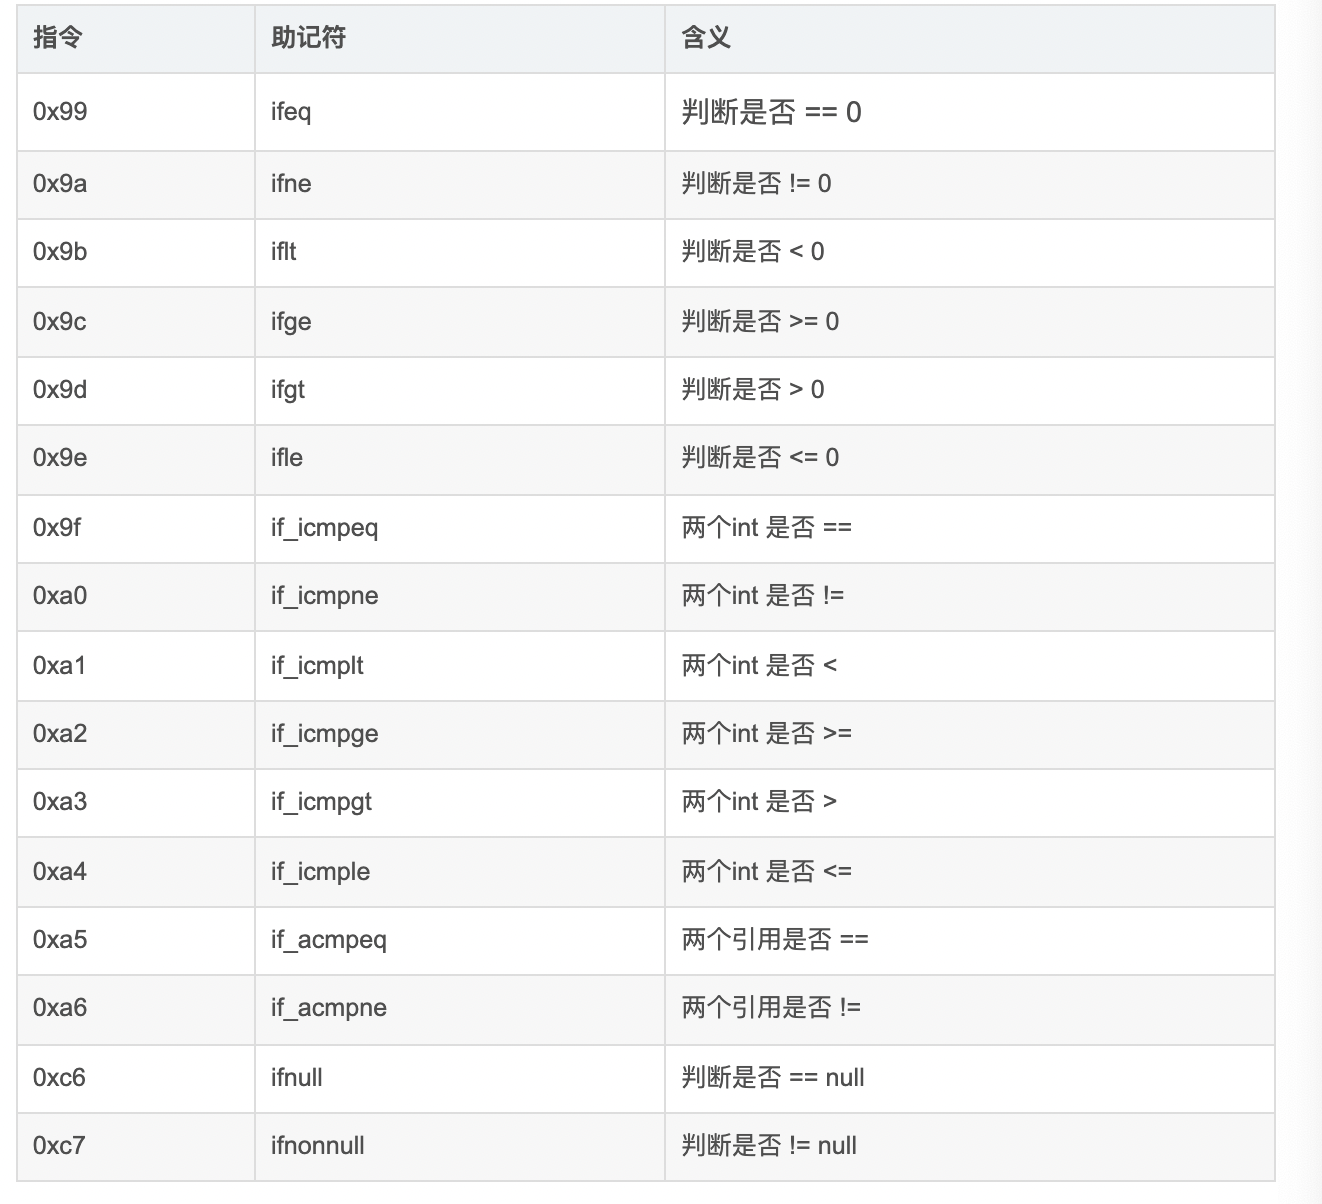The height and width of the screenshot is (1204, 1322).
Task: Select the 判断是否 <= 0 cell
Action: tap(970, 460)
